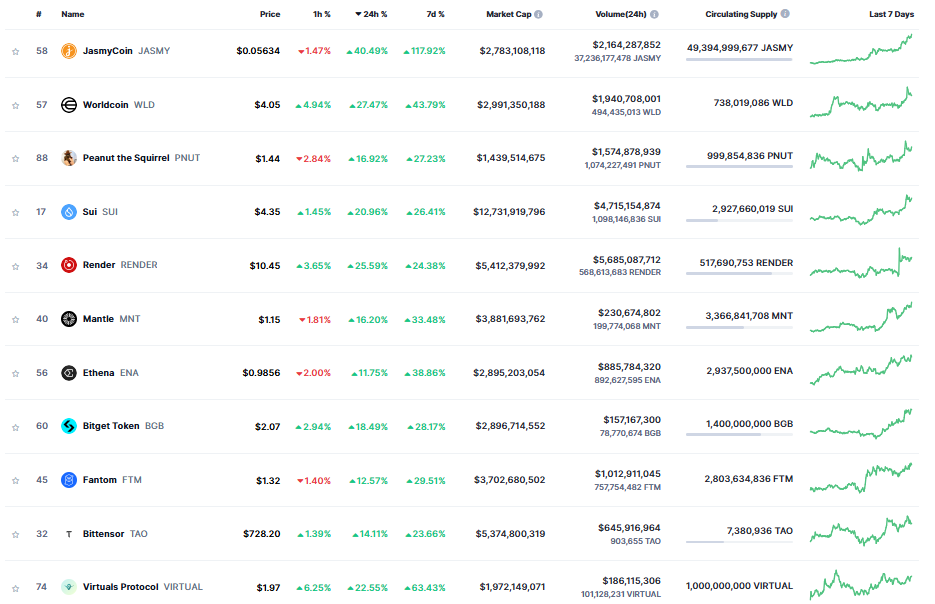Click Render circulating supply progress bar

[x=739, y=274]
